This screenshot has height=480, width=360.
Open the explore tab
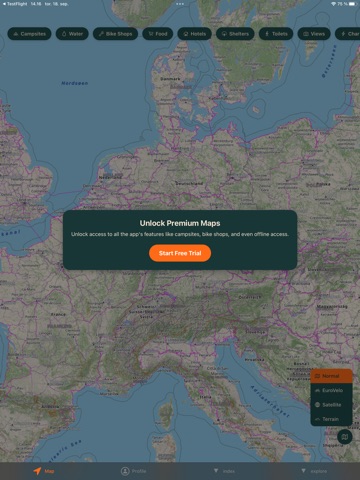point(314,471)
